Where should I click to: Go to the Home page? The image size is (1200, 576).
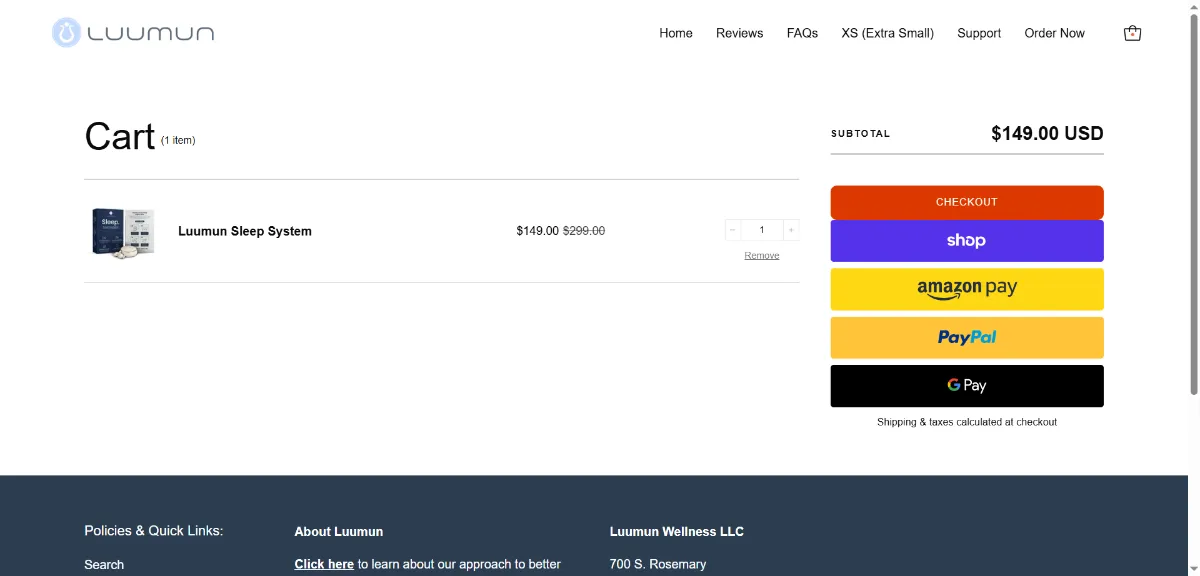676,33
